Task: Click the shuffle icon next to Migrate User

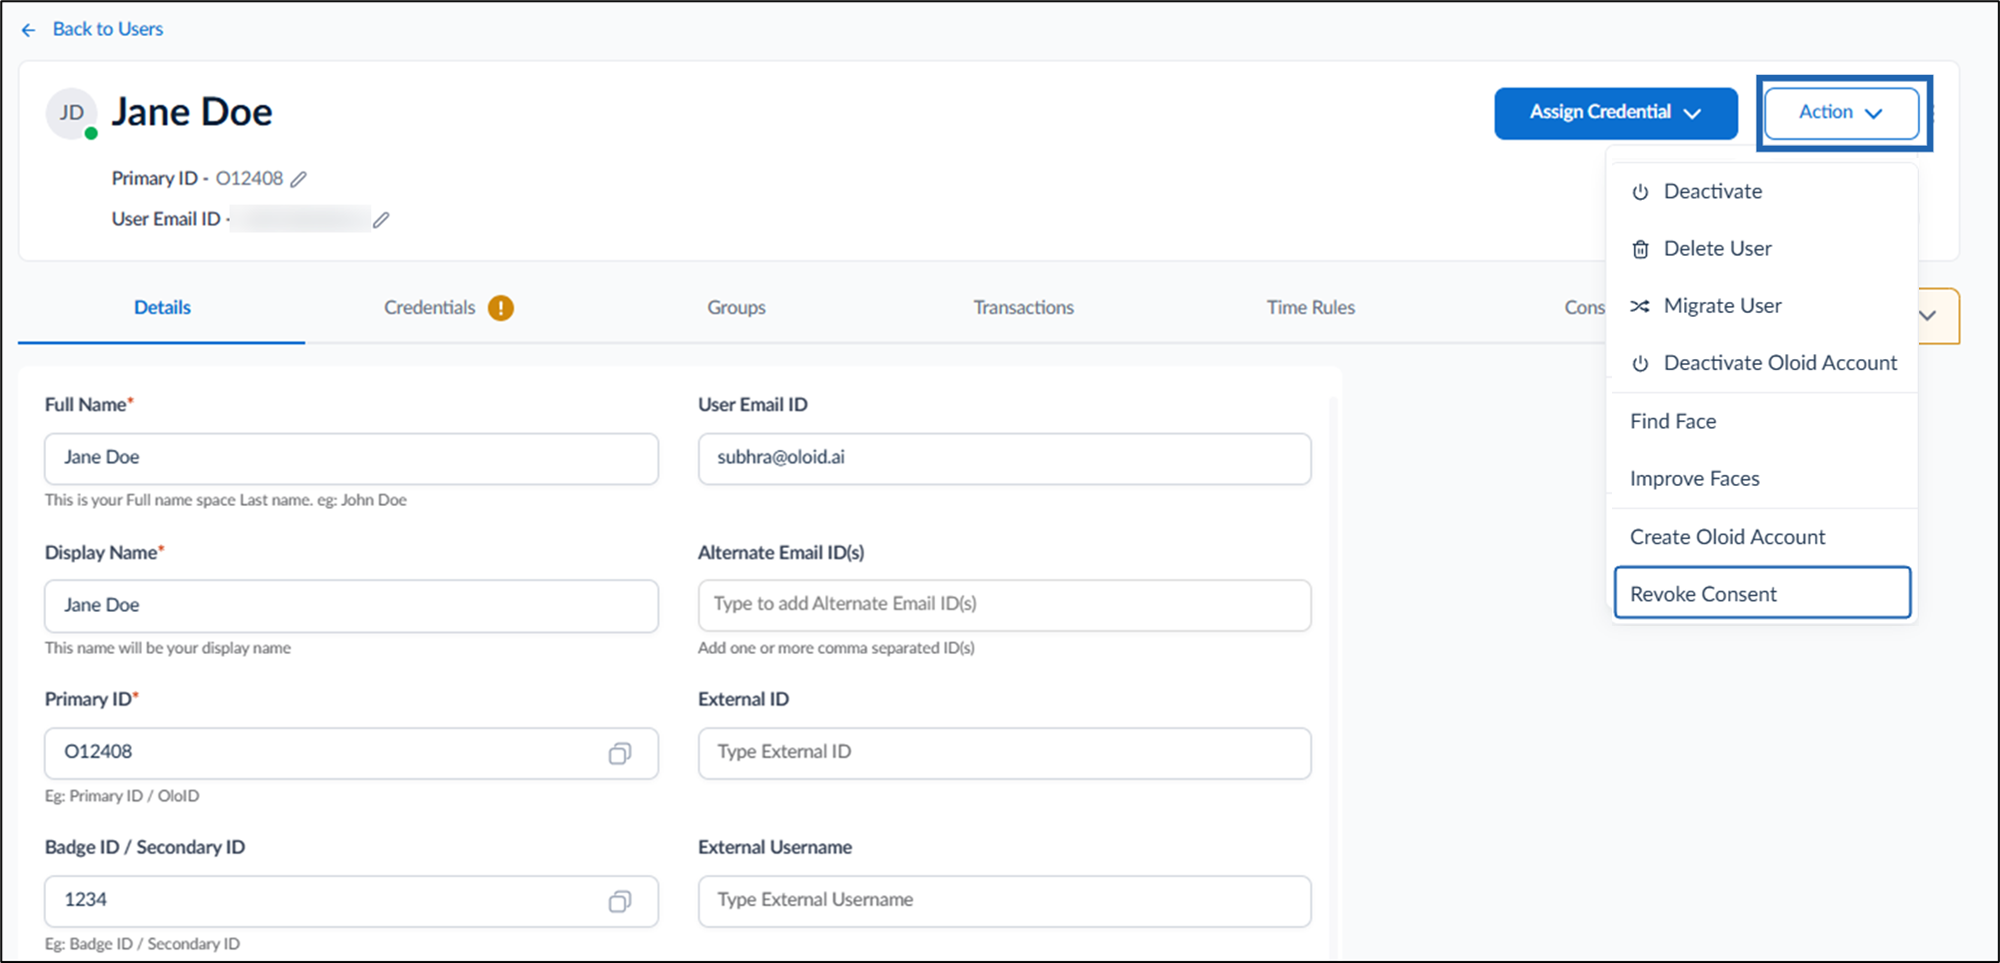Action: coord(1640,306)
